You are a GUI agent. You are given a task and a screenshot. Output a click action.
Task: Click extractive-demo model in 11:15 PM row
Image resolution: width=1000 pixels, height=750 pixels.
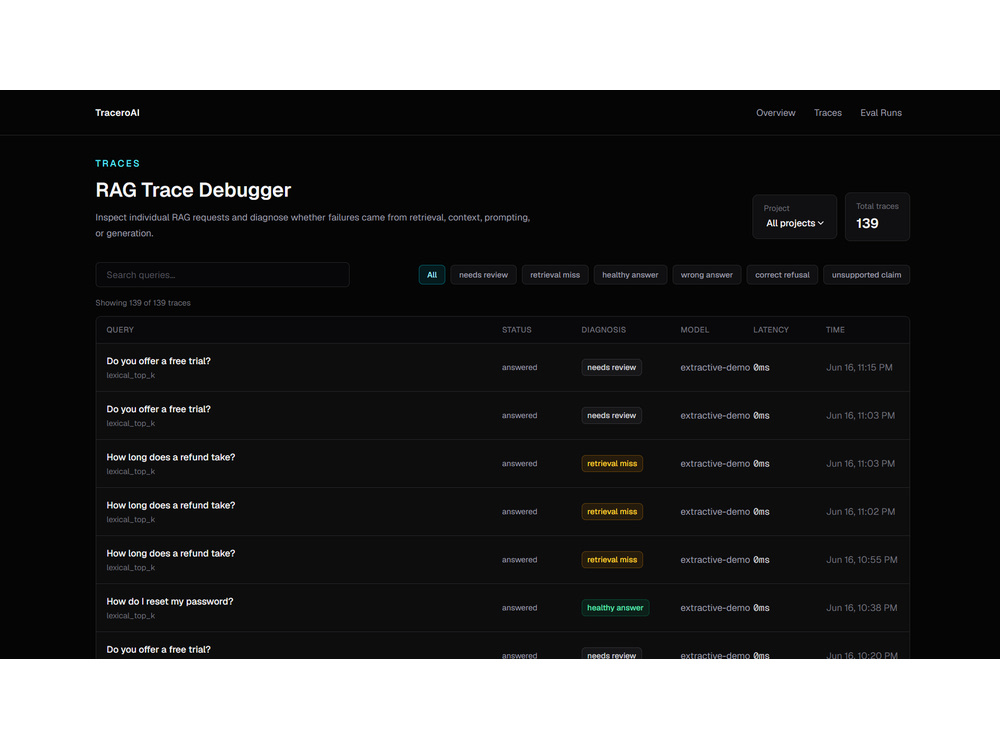(715, 367)
